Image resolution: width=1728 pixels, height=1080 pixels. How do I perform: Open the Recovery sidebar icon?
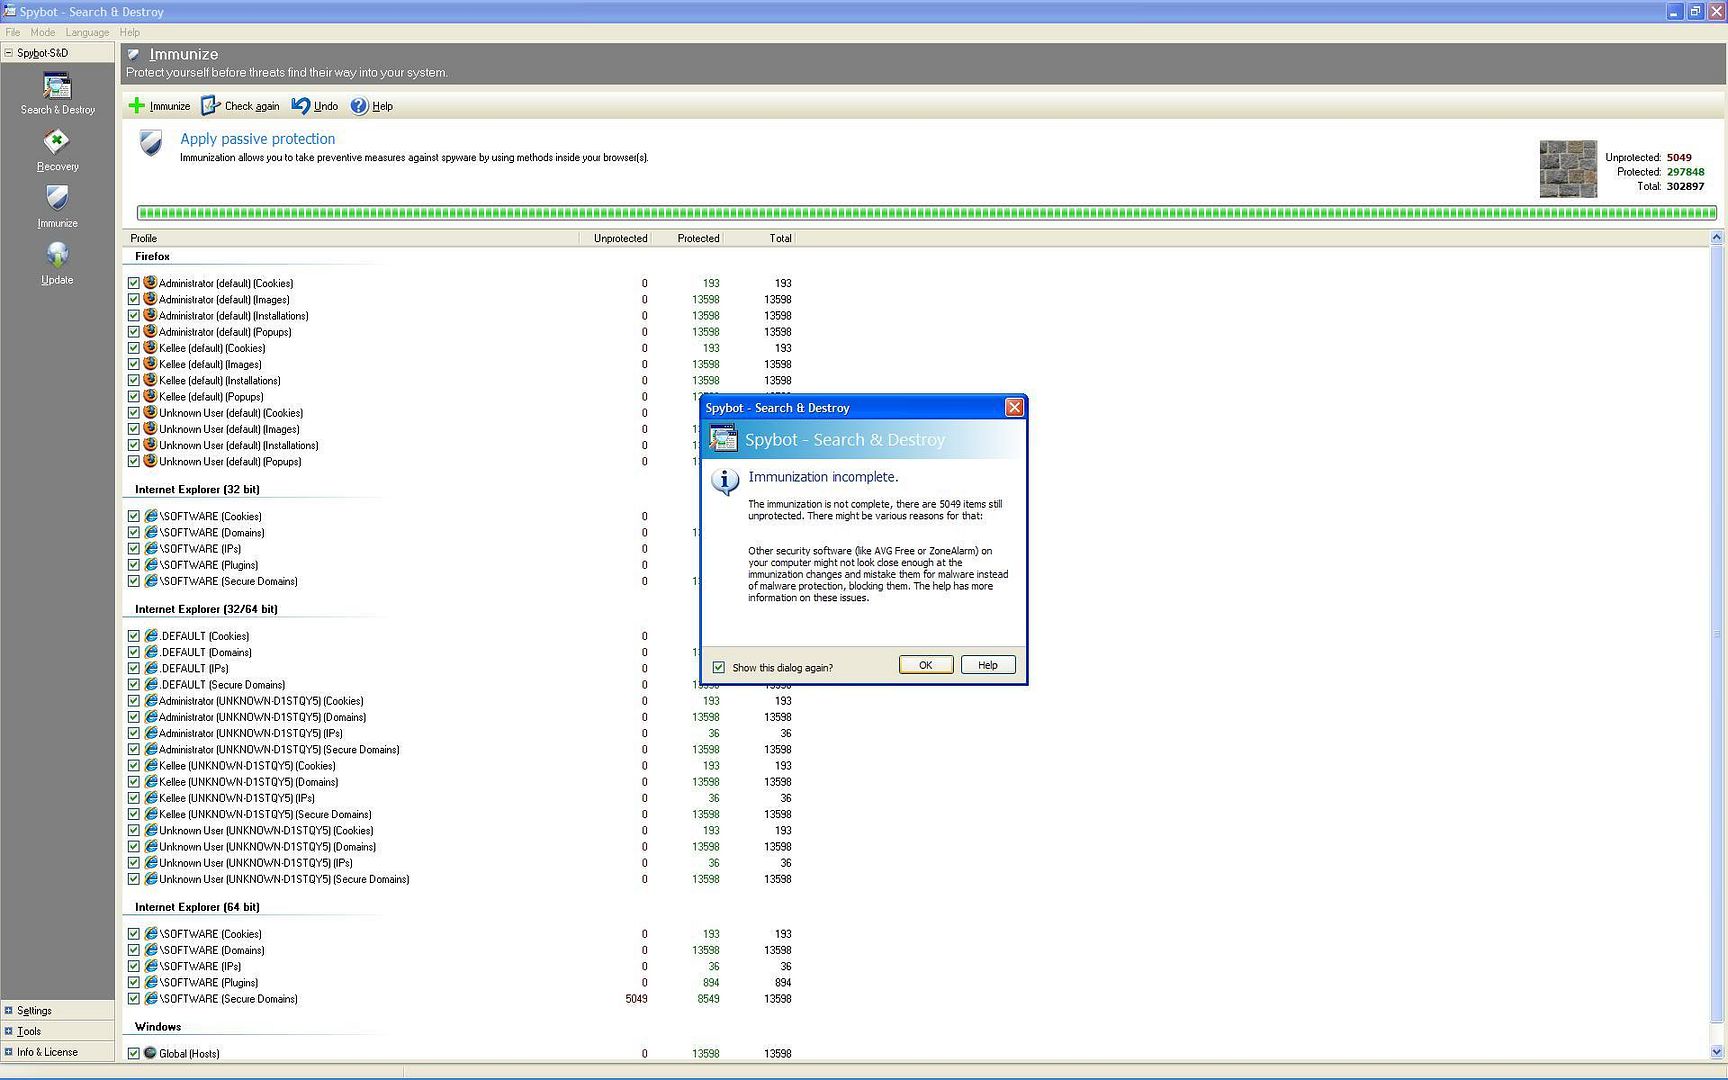[57, 150]
